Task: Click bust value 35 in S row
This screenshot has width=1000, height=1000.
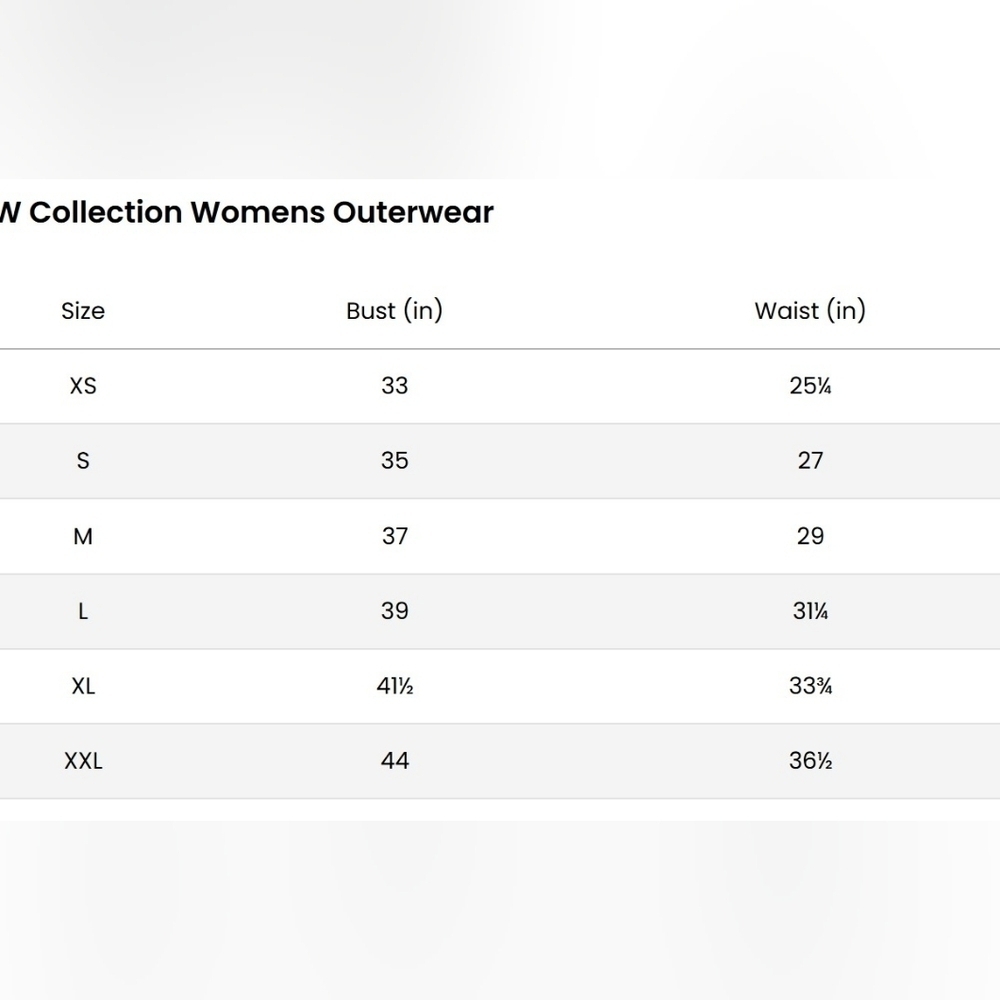Action: click(x=394, y=460)
